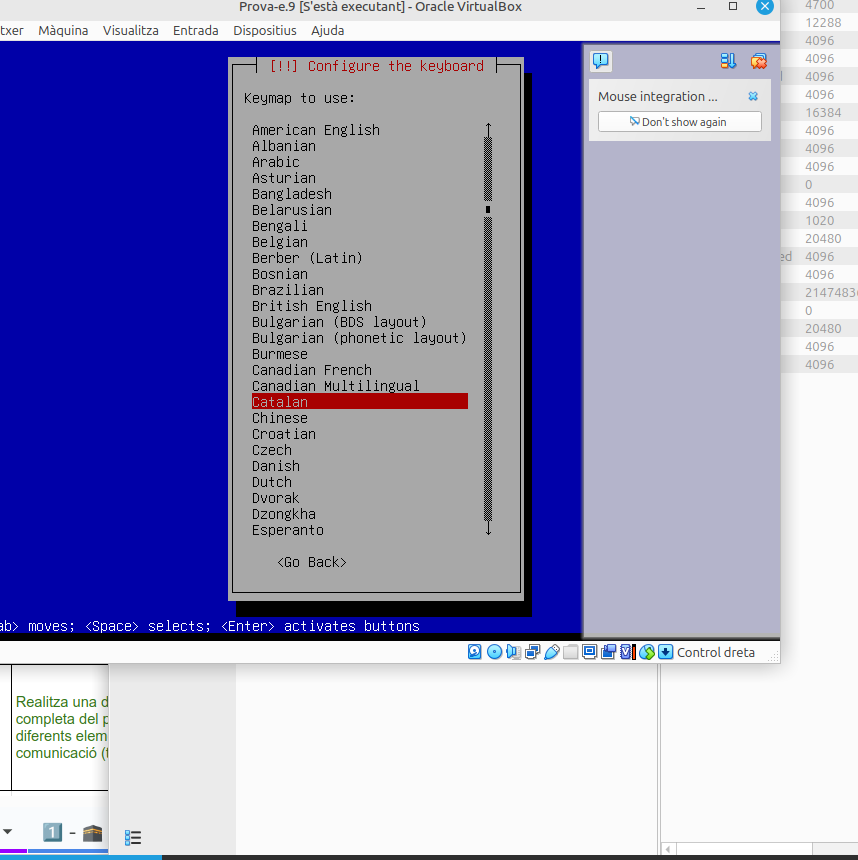Sort notifications using the order arrow icon
The height and width of the screenshot is (860, 858).
(x=728, y=61)
